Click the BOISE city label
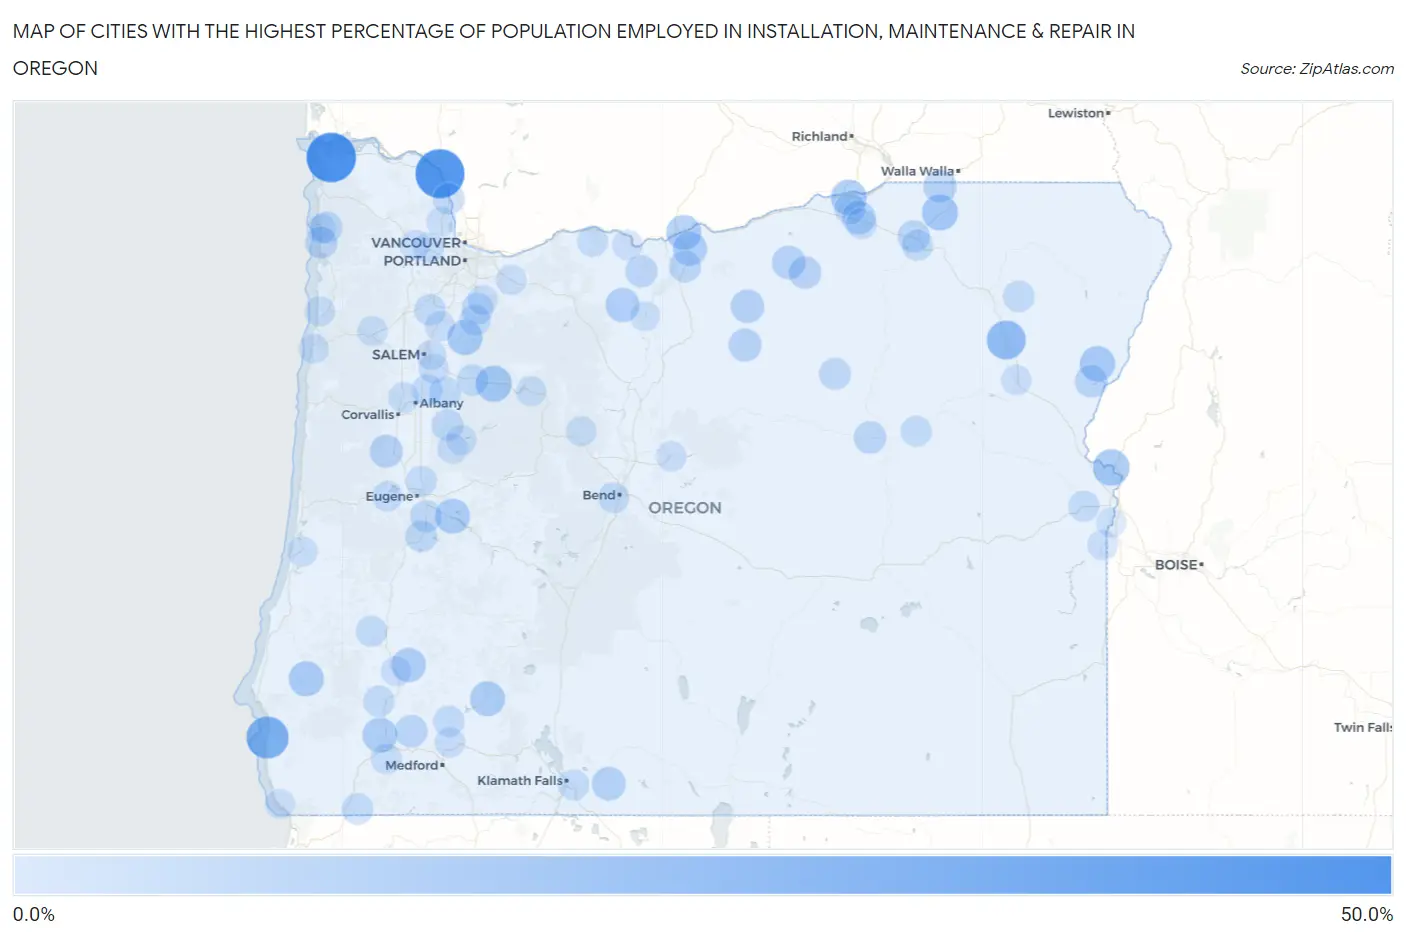 1176,565
